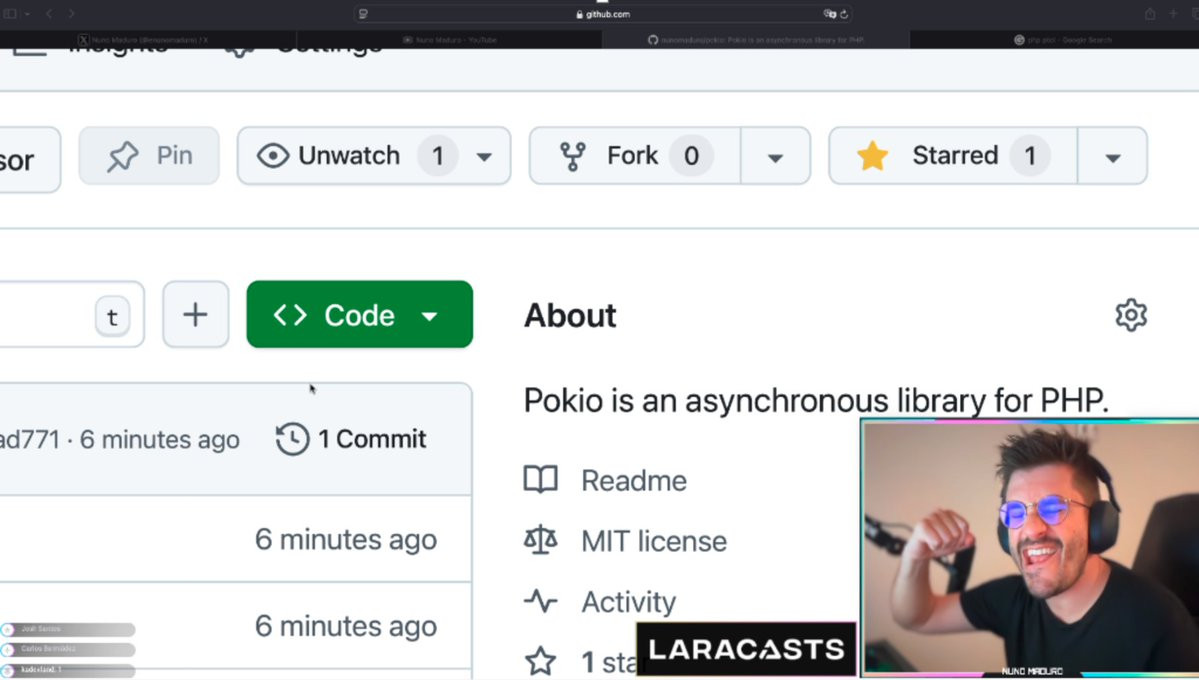Screen dimensions: 1199x680
Task: Toggle the Starred button
Action: [x=953, y=155]
